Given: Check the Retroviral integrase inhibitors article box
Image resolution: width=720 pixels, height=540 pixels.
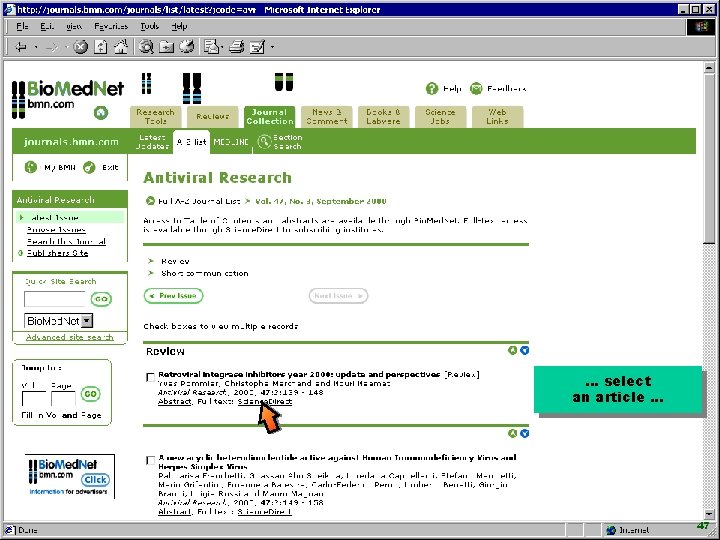Looking at the screenshot, I should (150, 377).
